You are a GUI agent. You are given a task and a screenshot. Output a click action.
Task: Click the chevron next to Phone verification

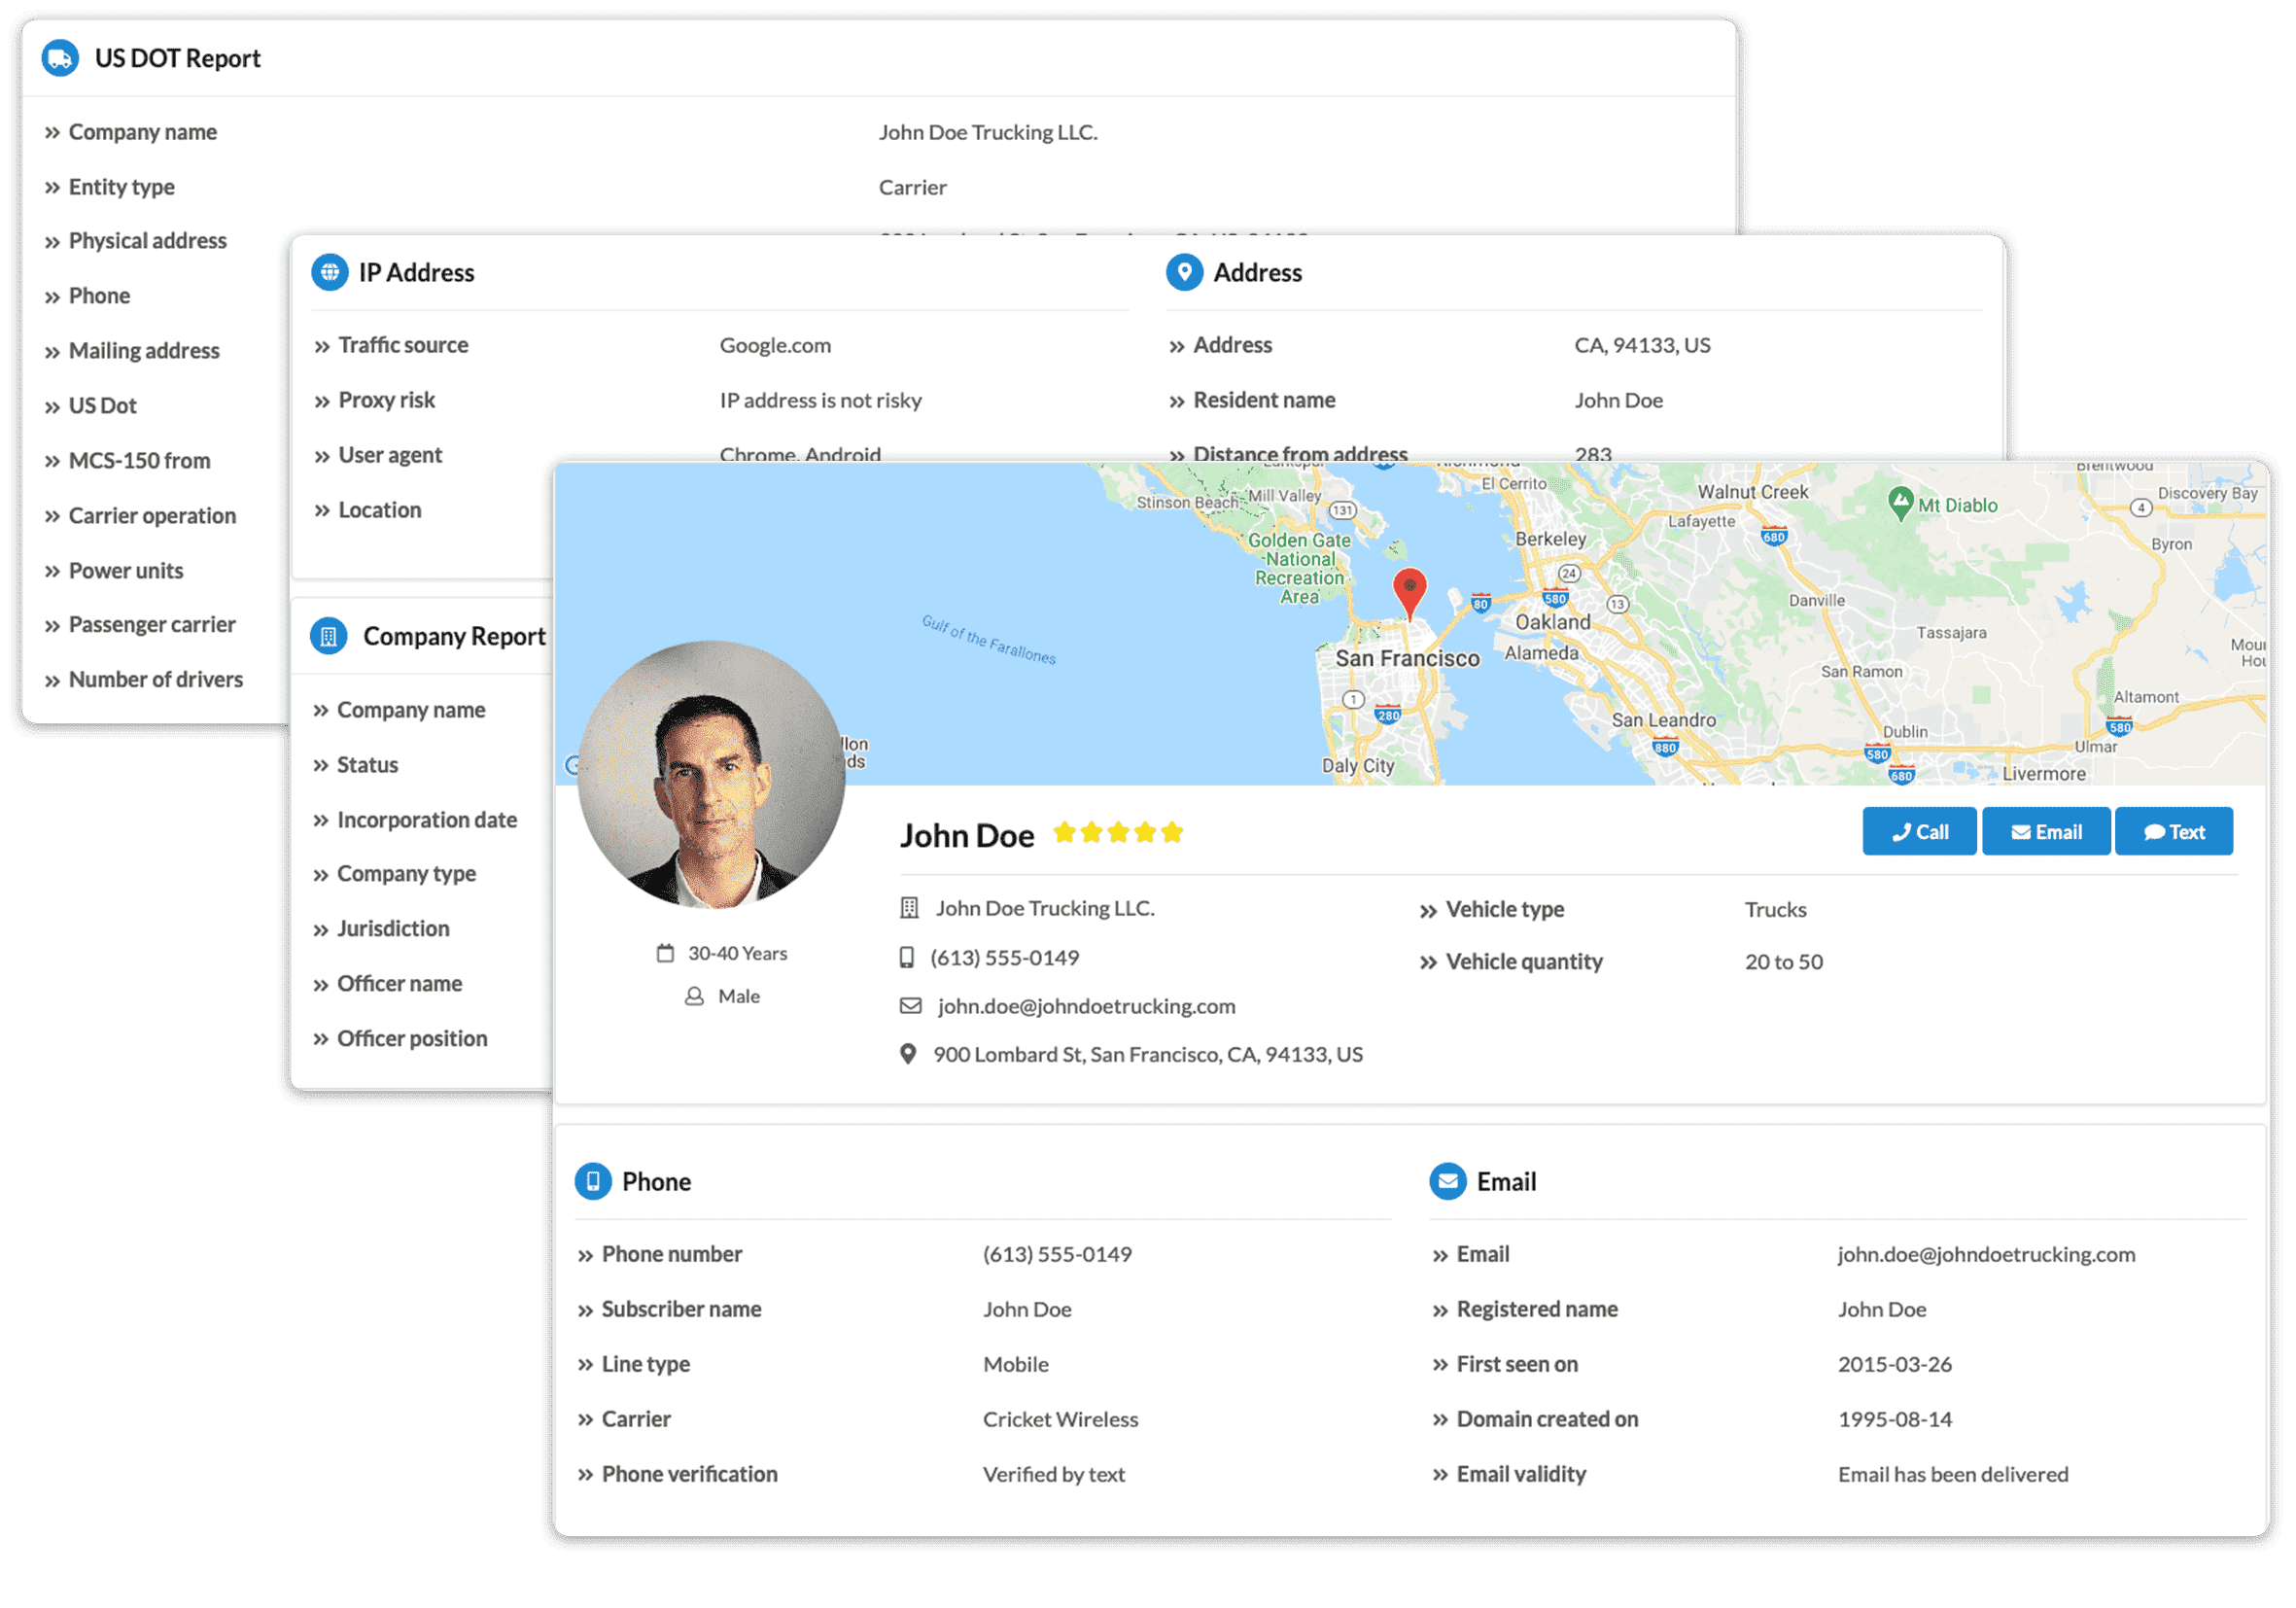tap(586, 1475)
